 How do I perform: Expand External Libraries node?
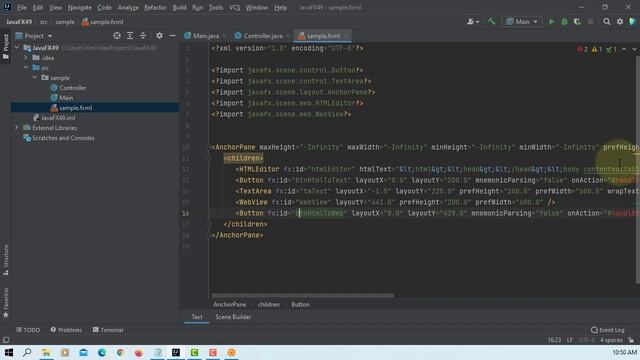coord(17,128)
